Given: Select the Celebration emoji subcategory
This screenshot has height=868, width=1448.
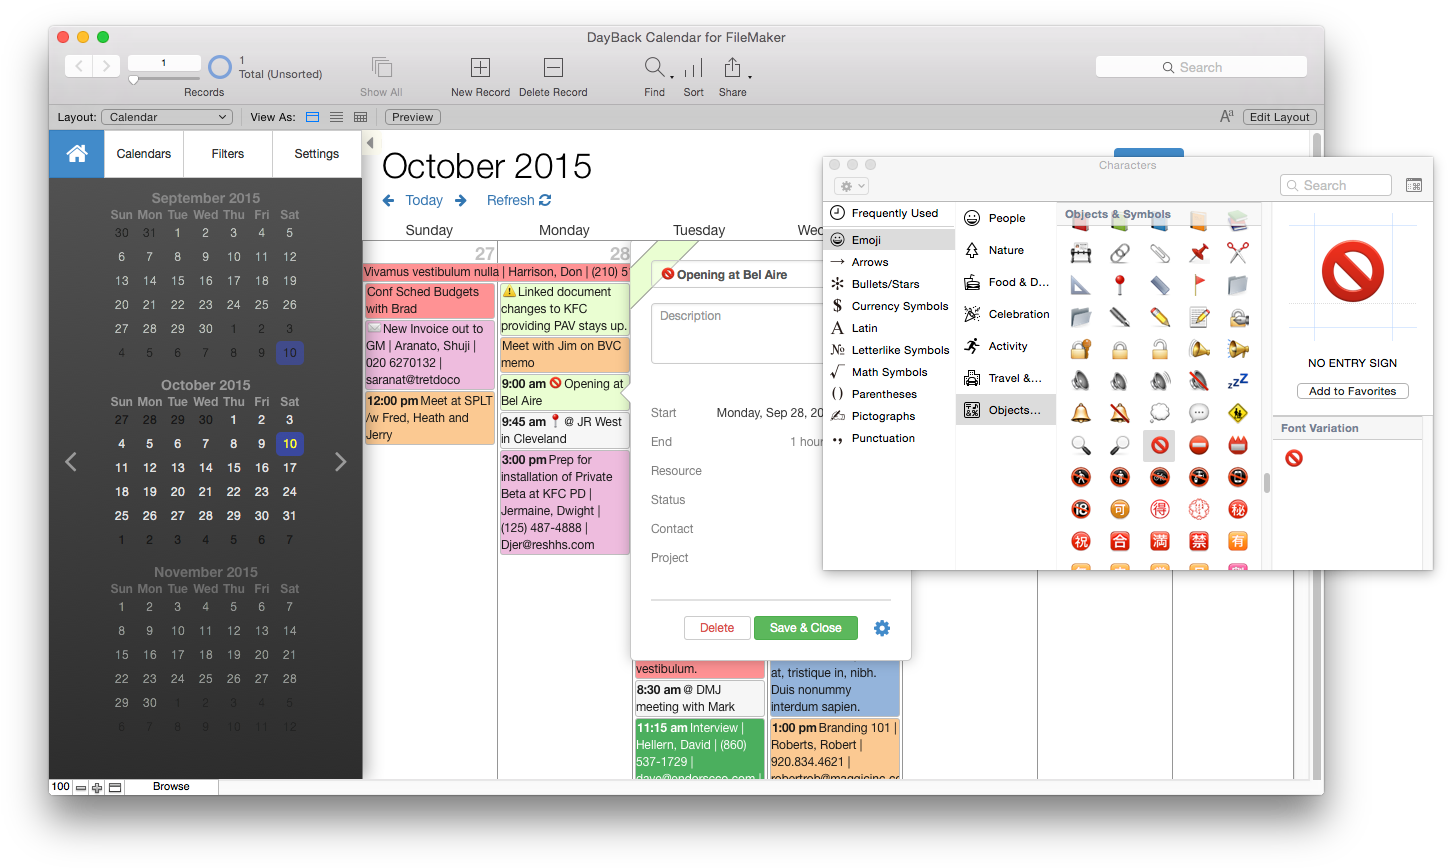Looking at the screenshot, I should 1006,314.
